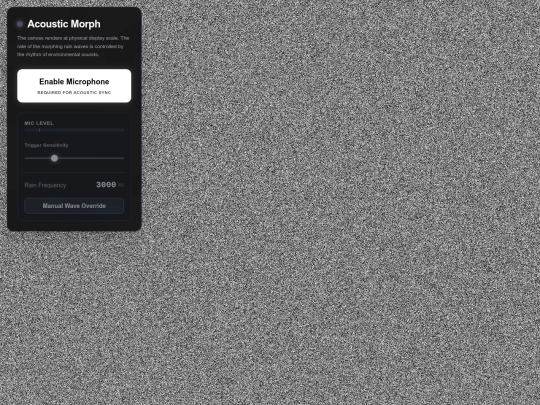The height and width of the screenshot is (405, 540).
Task: Click the canvas description paragraph text
Action: pos(73,46)
